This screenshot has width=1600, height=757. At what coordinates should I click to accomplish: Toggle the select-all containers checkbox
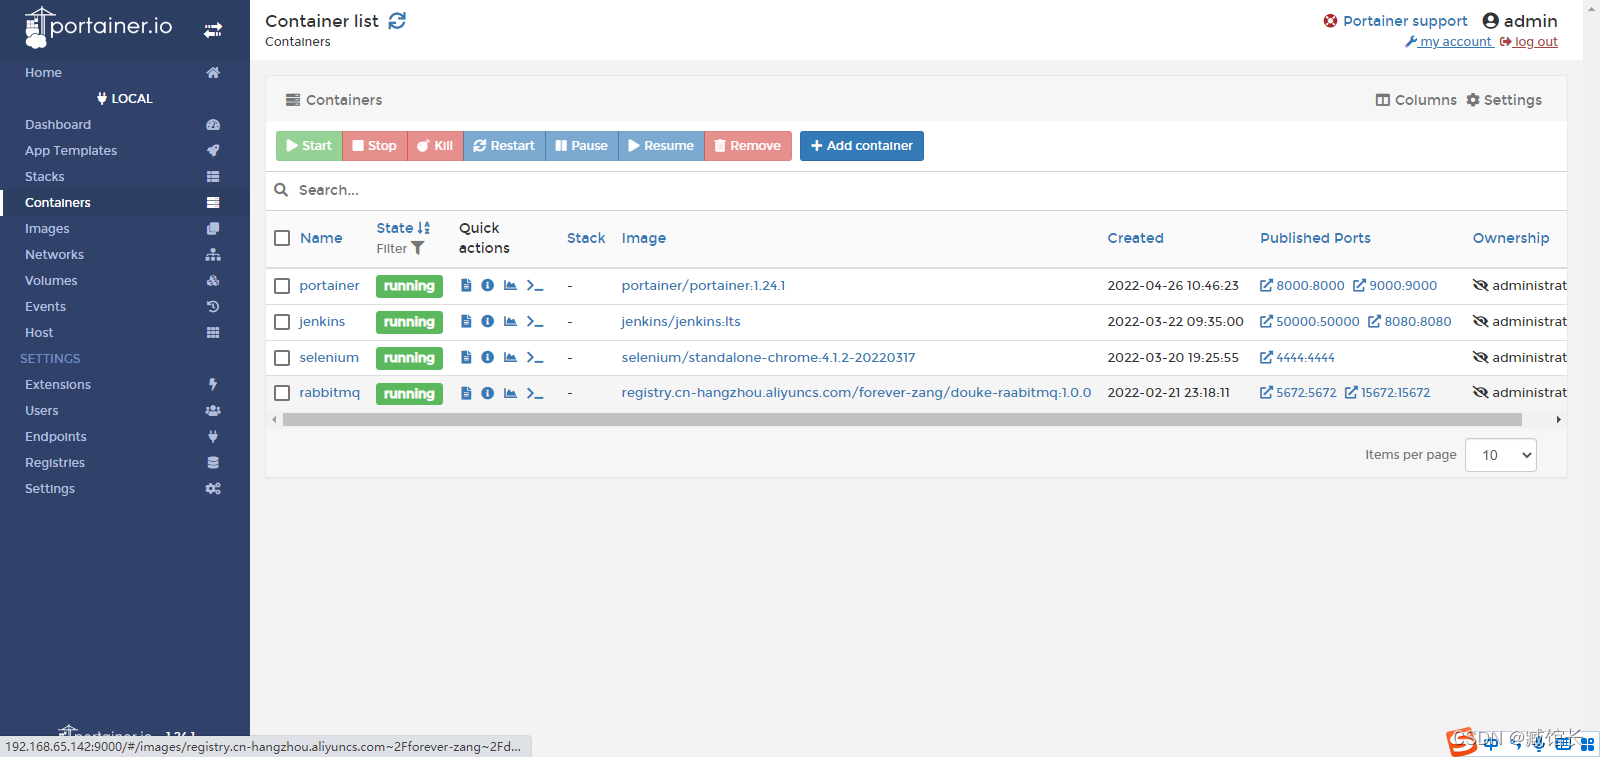point(282,238)
